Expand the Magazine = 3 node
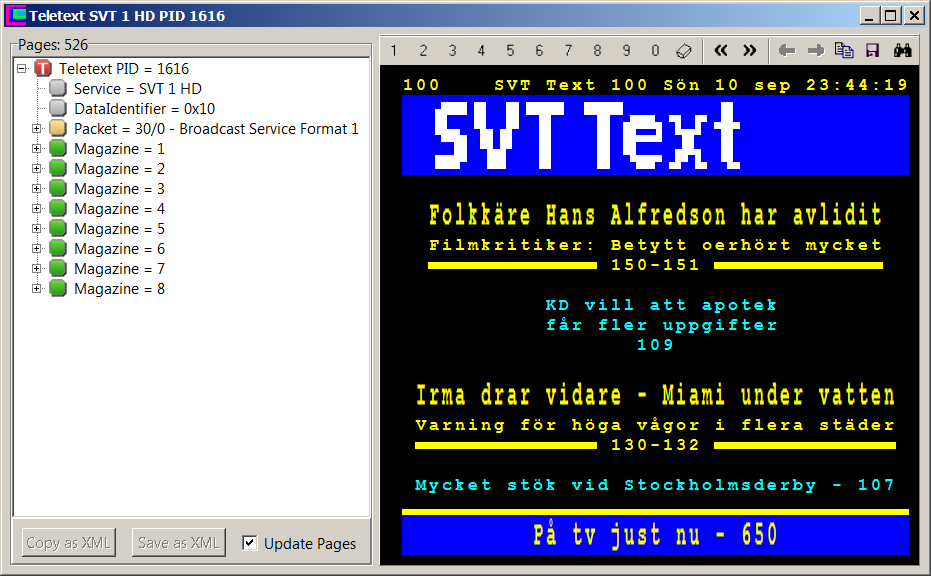The width and height of the screenshot is (931, 576). pos(37,188)
